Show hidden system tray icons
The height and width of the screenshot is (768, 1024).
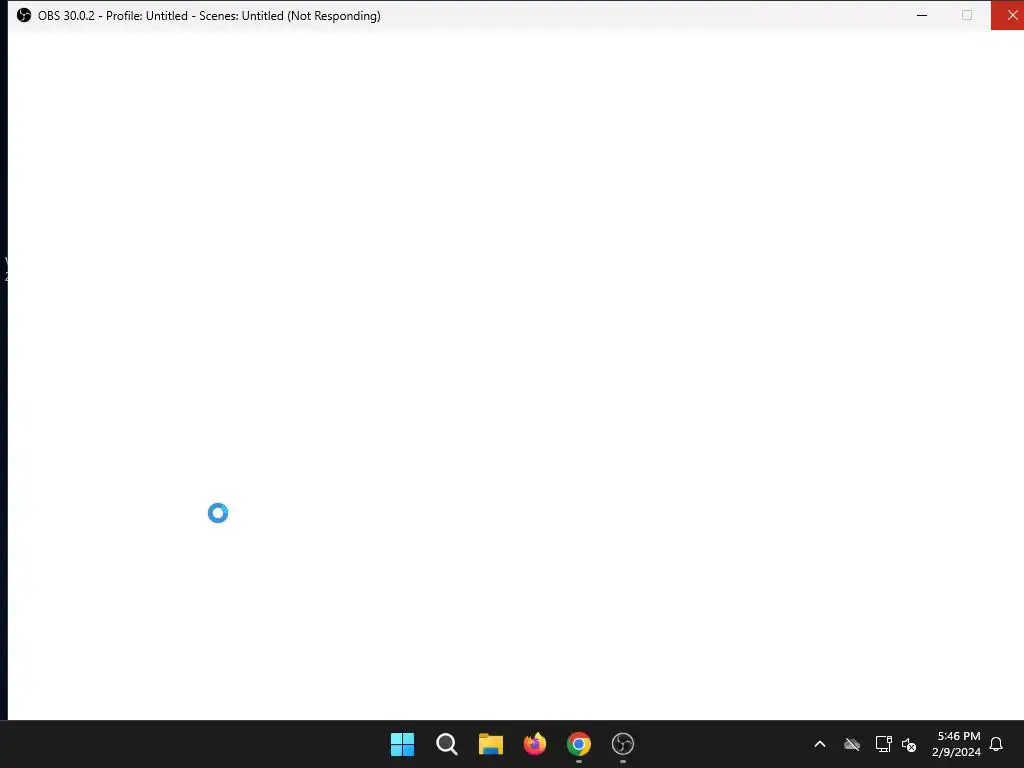point(820,744)
